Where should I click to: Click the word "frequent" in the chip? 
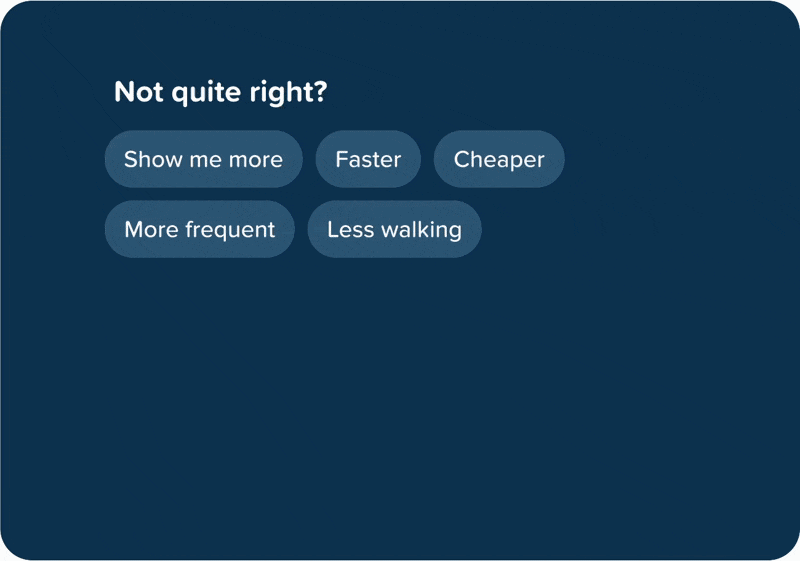(229, 230)
